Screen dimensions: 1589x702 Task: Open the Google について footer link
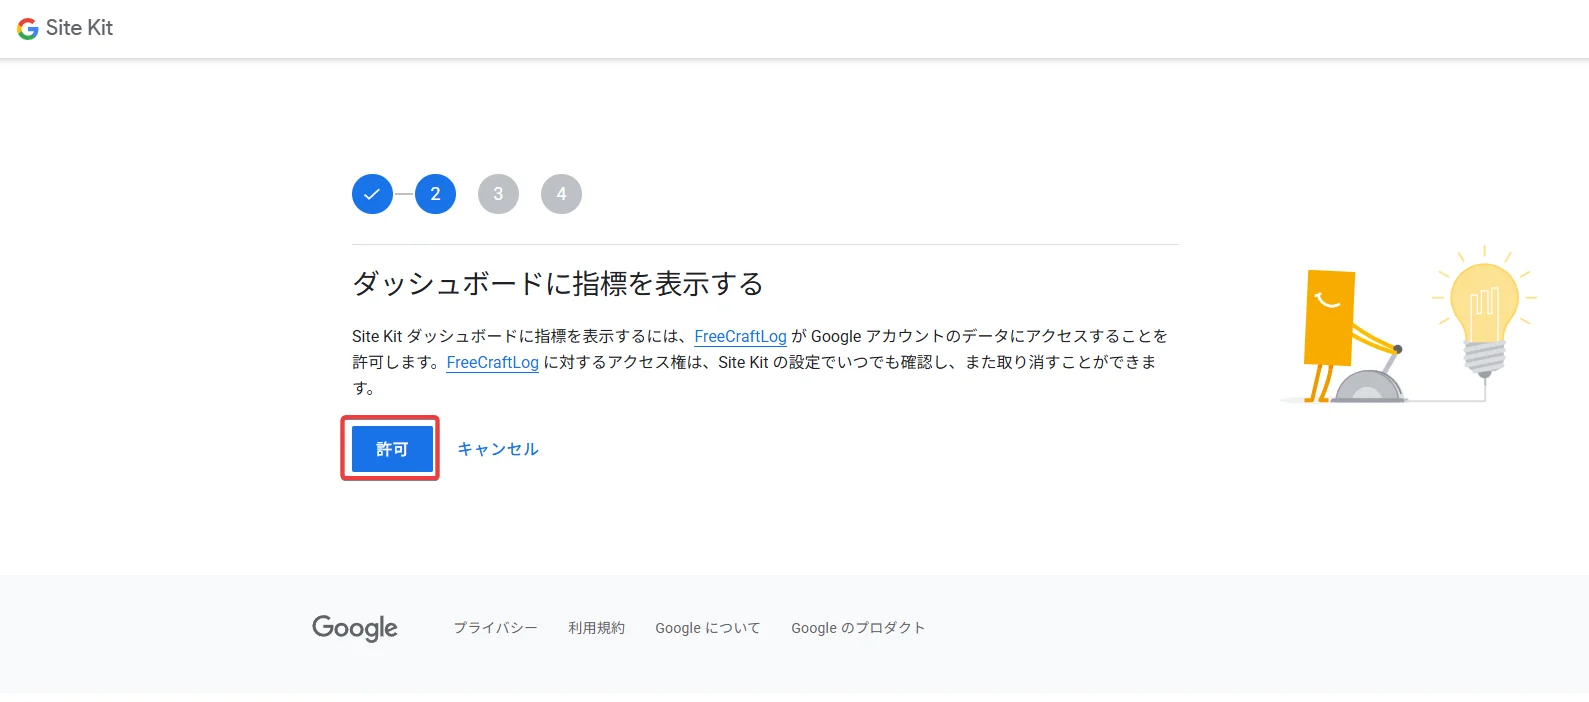[x=708, y=628]
